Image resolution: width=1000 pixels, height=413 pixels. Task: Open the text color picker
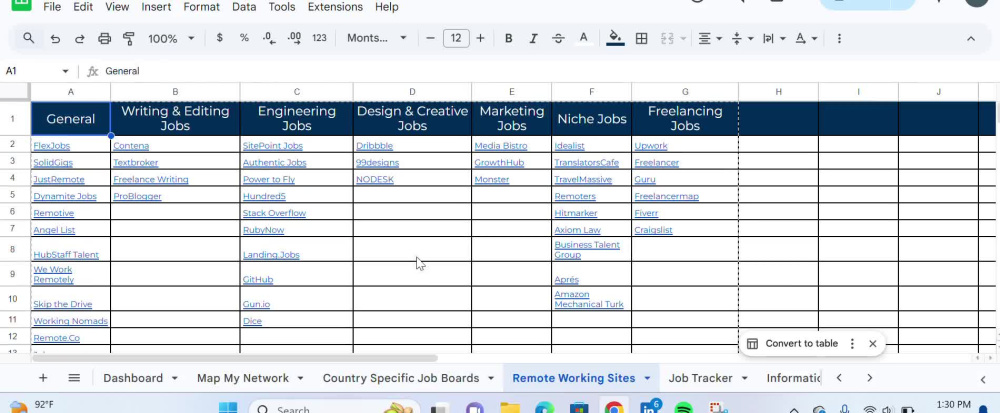(583, 38)
